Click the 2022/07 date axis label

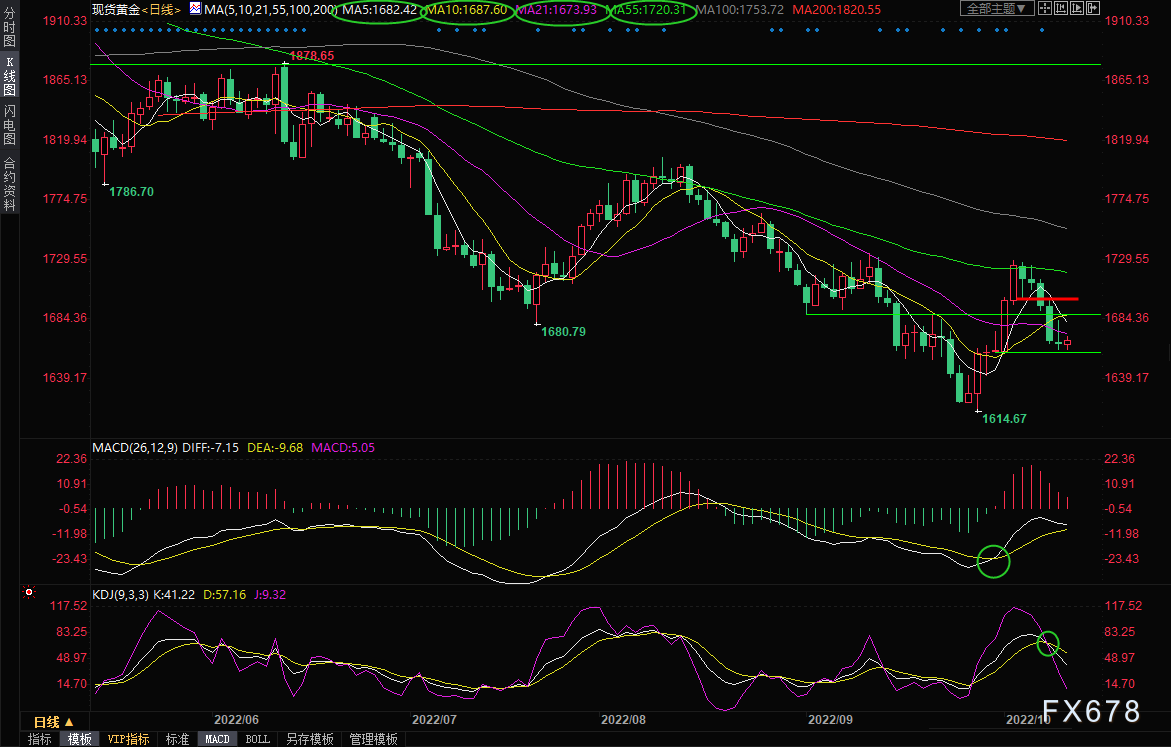[434, 719]
